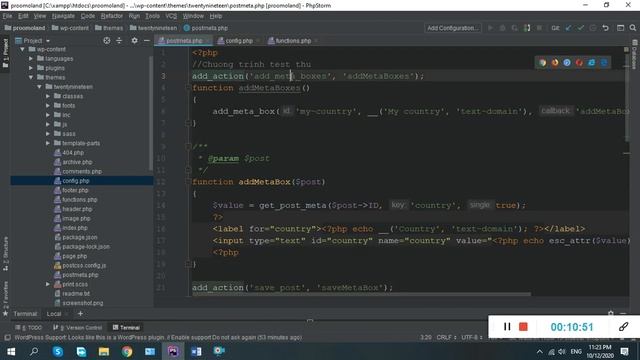The width and height of the screenshot is (640, 360).
Task: Expand the fonts folder
Action: click(48, 106)
